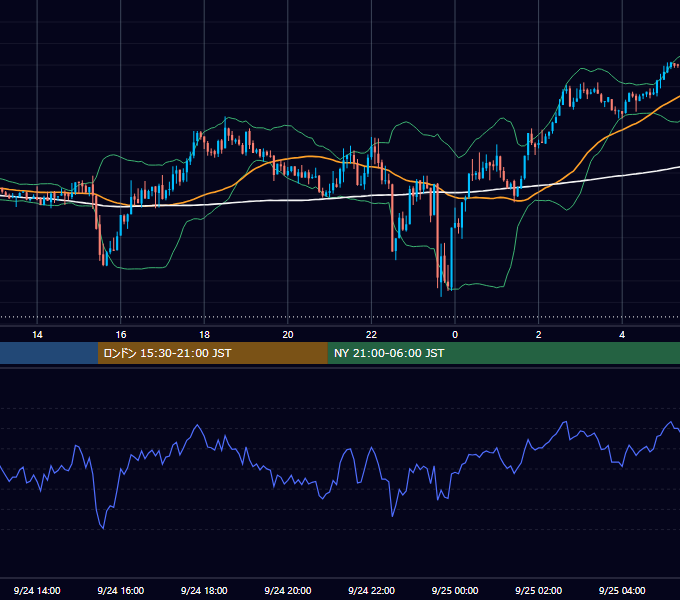This screenshot has width=680, height=600.
Task: Click the 9/24 16:00 time label
Action: point(121,590)
